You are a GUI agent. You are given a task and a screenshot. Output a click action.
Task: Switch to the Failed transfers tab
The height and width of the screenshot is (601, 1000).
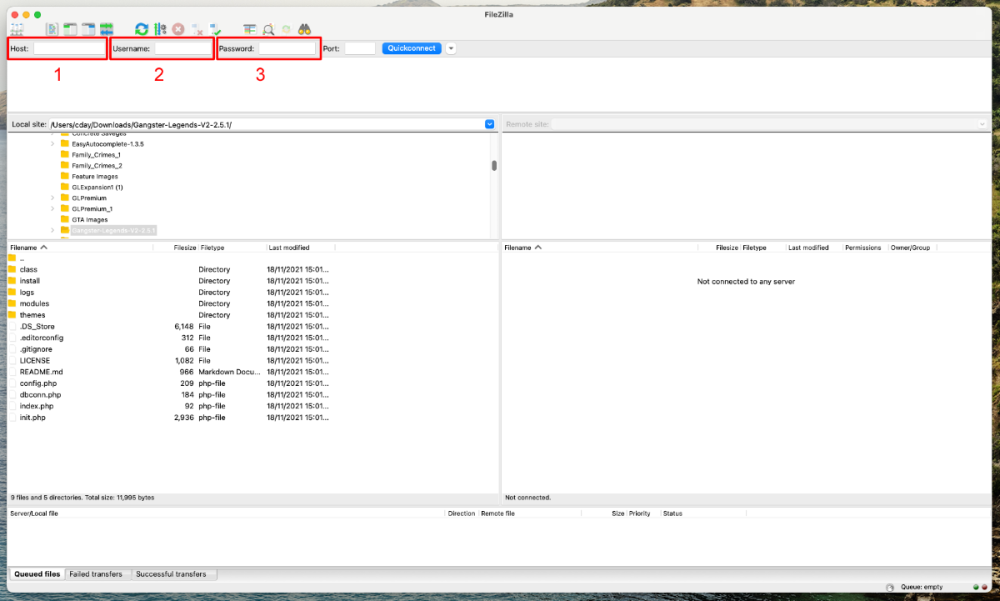(x=96, y=574)
